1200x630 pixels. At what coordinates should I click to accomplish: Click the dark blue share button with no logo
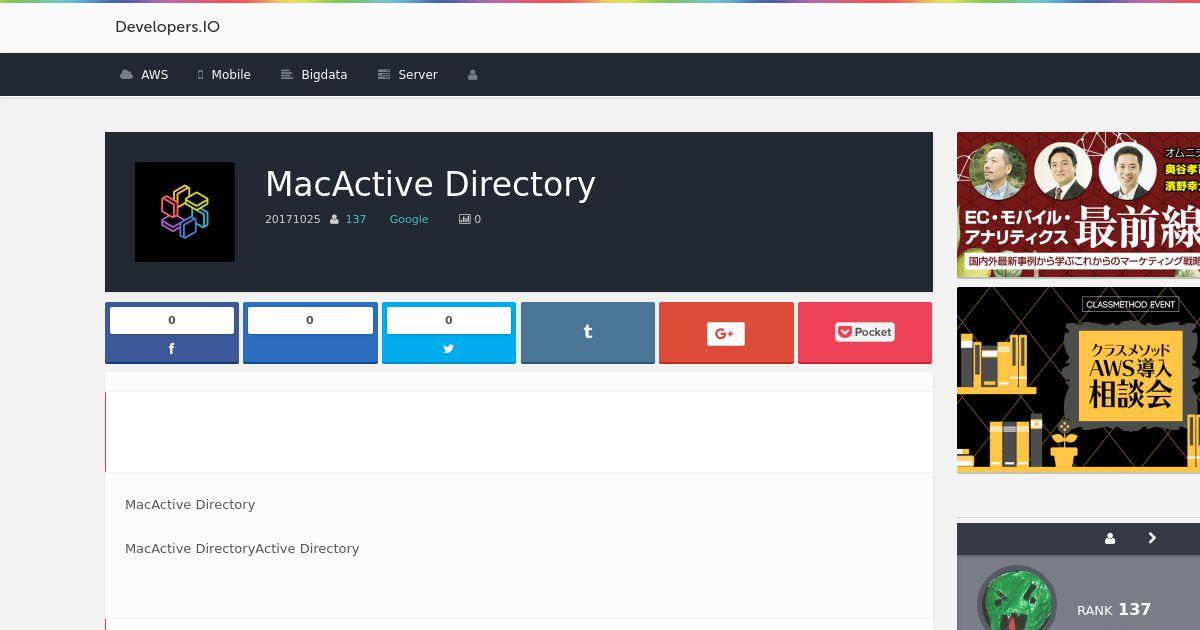click(x=310, y=333)
